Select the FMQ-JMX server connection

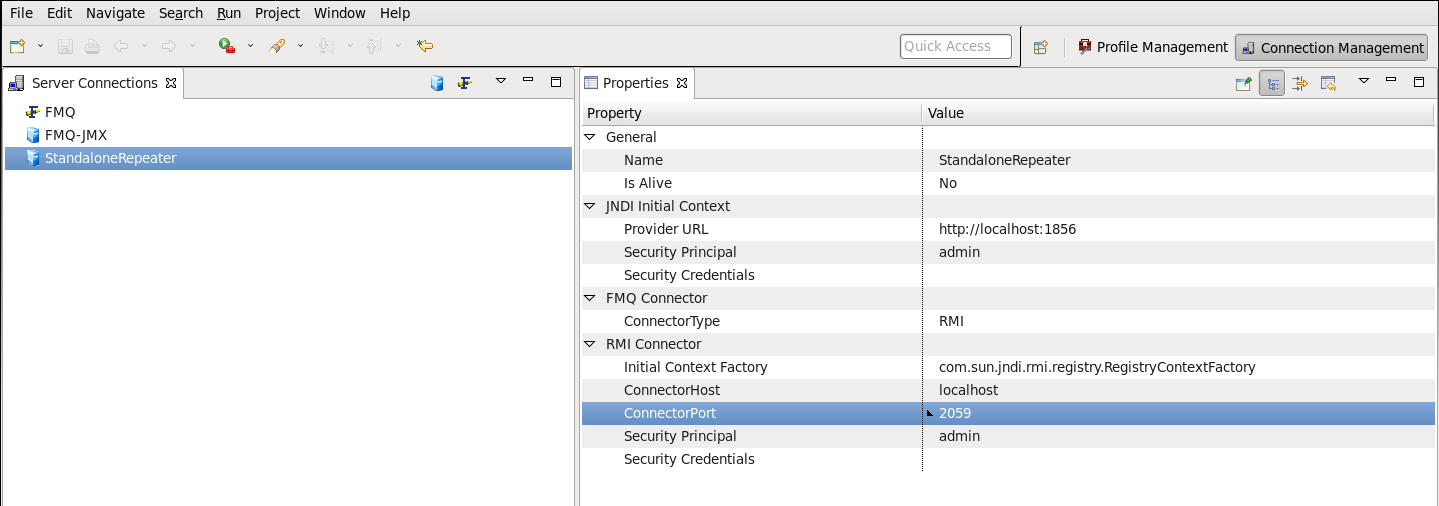(76, 135)
